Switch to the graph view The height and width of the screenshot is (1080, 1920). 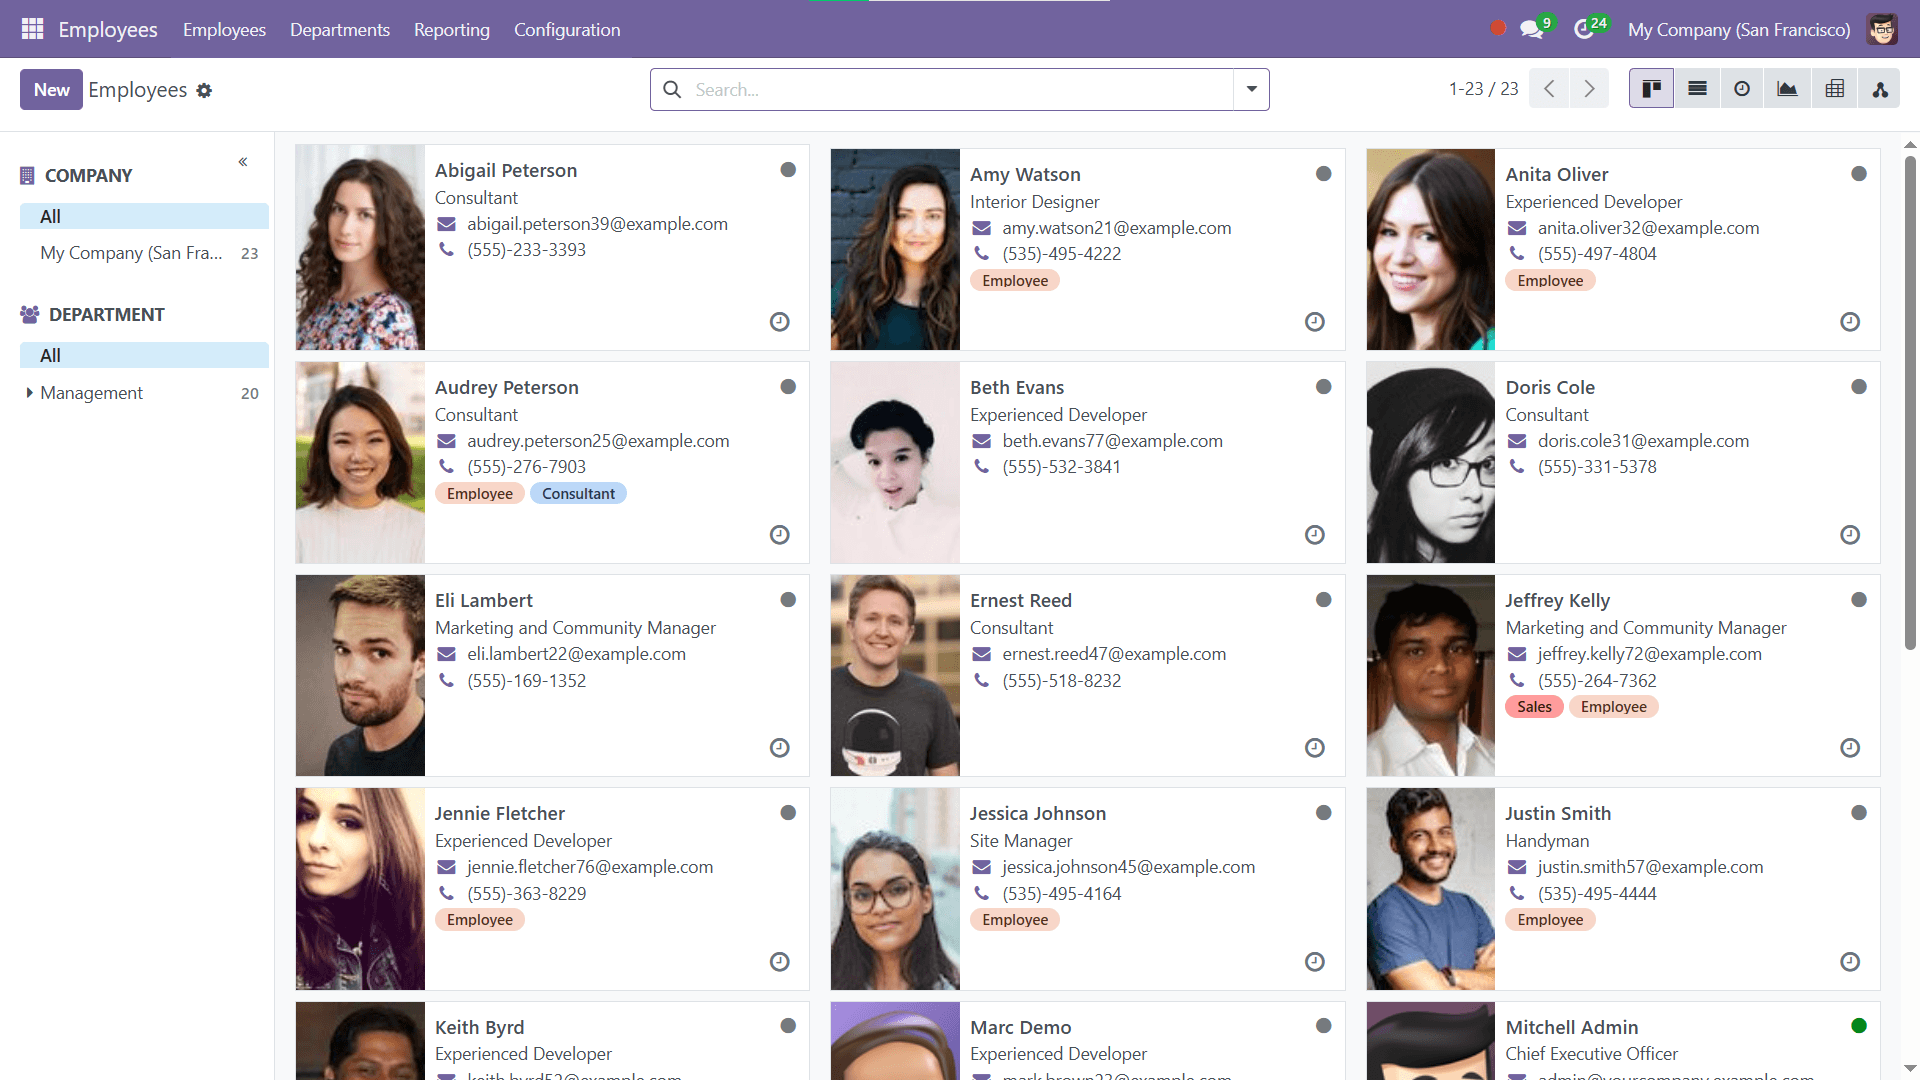pyautogui.click(x=1787, y=88)
